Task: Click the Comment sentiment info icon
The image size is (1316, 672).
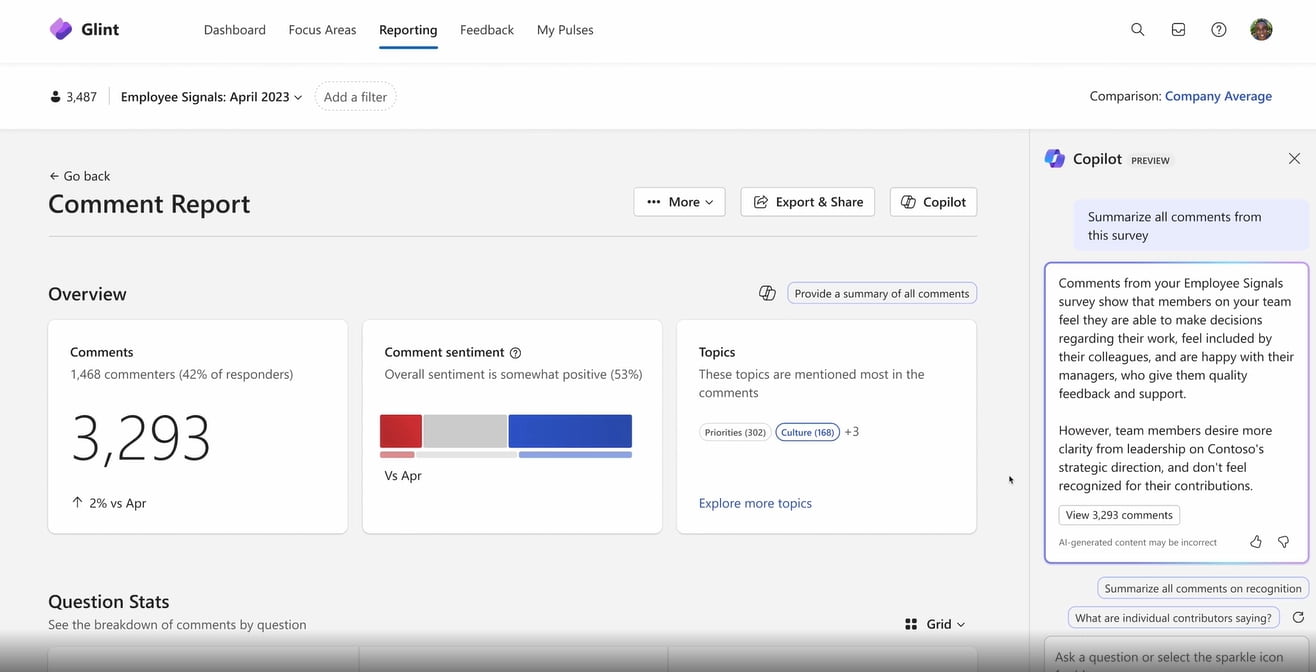Action: (516, 353)
